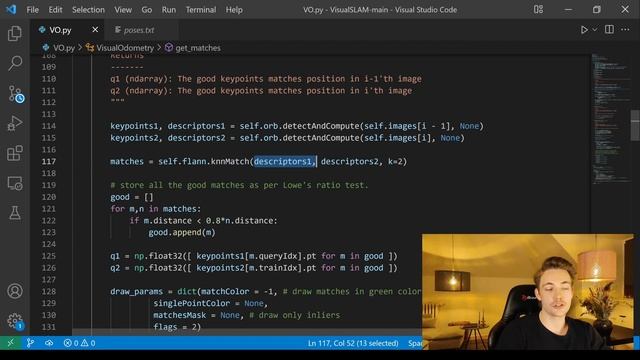Click 'keypoints2' at start of line 115
Viewport: 640px width, 360px height.
134,138
